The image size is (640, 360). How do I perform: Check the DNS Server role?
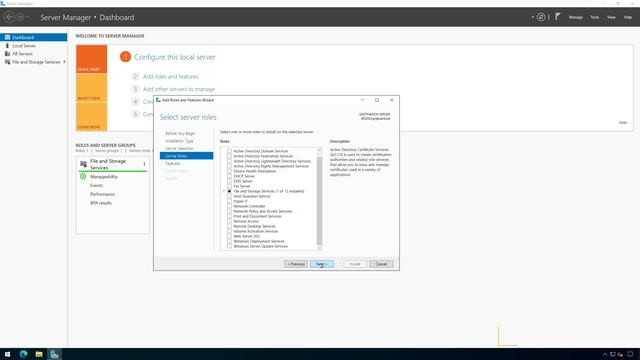[229, 181]
